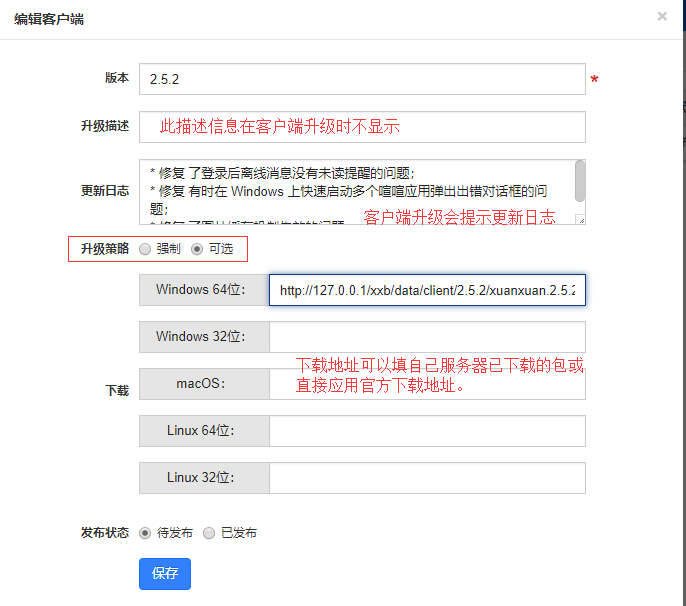Click the 版本 input field showing 2.5.2

point(361,79)
